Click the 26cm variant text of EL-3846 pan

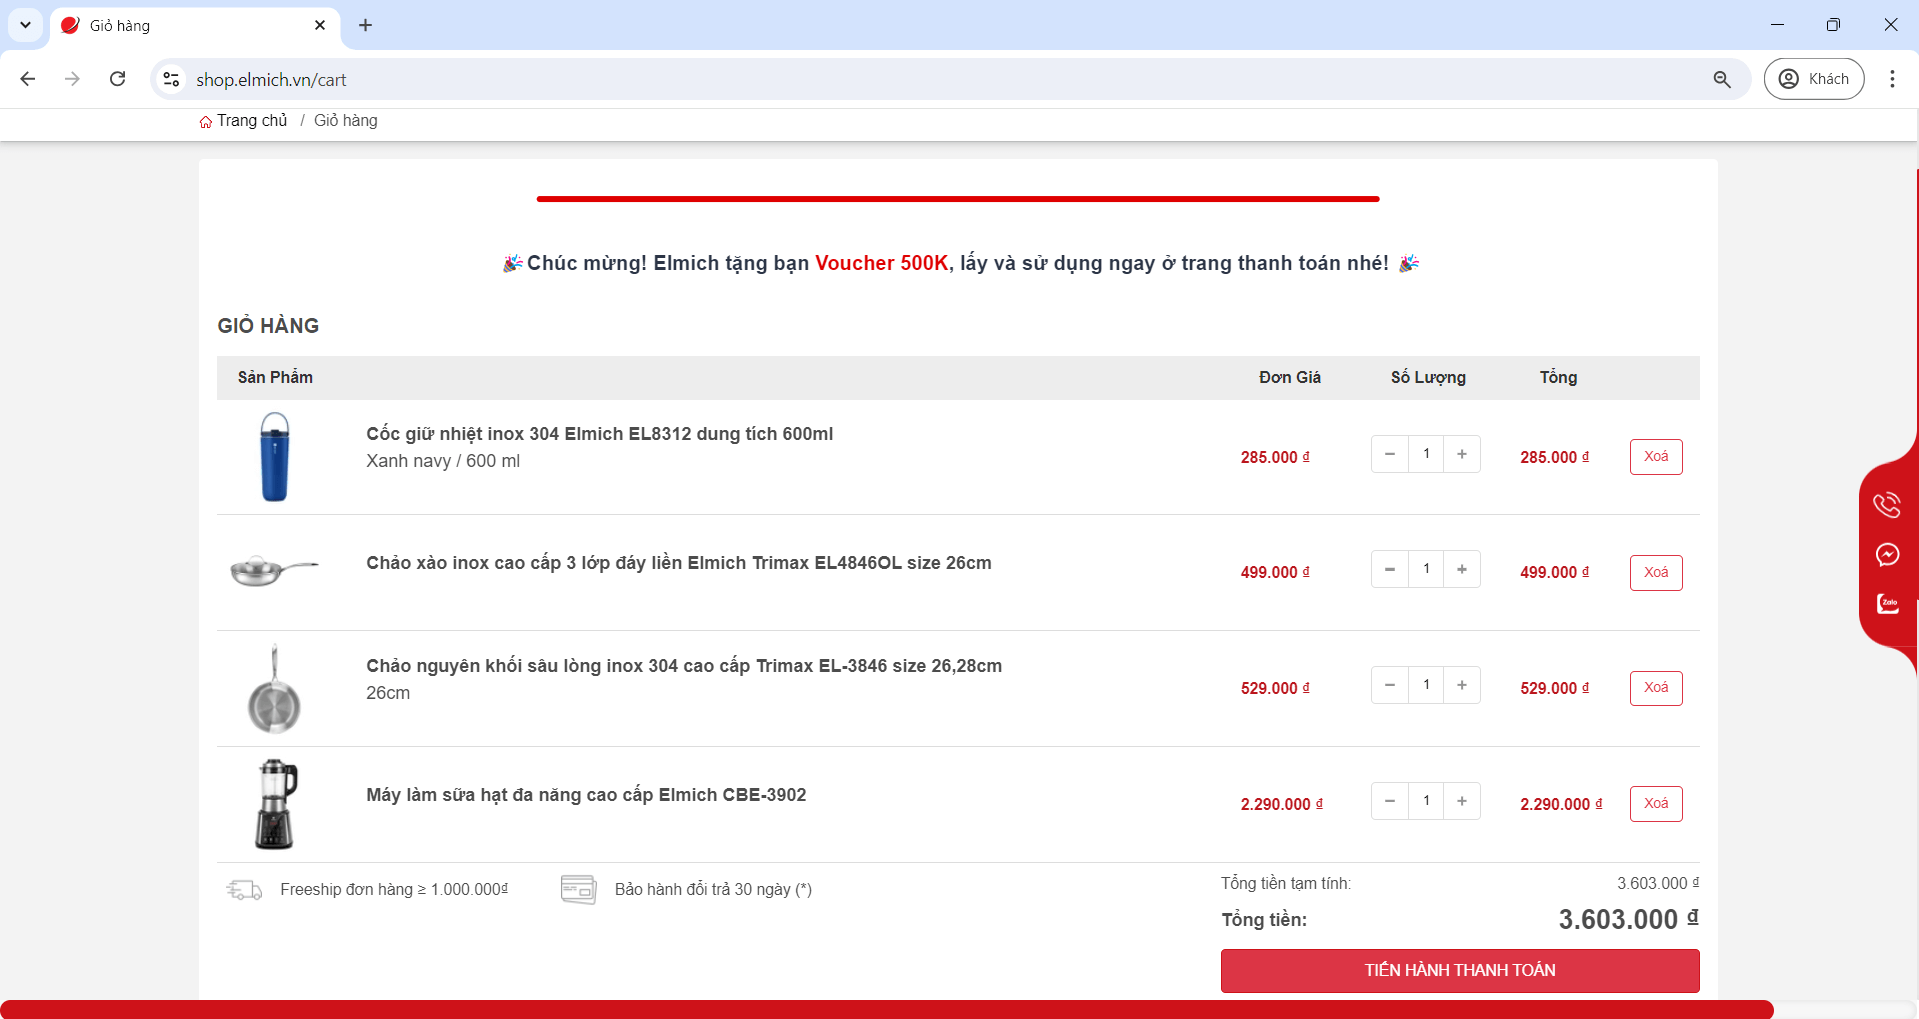(x=388, y=693)
